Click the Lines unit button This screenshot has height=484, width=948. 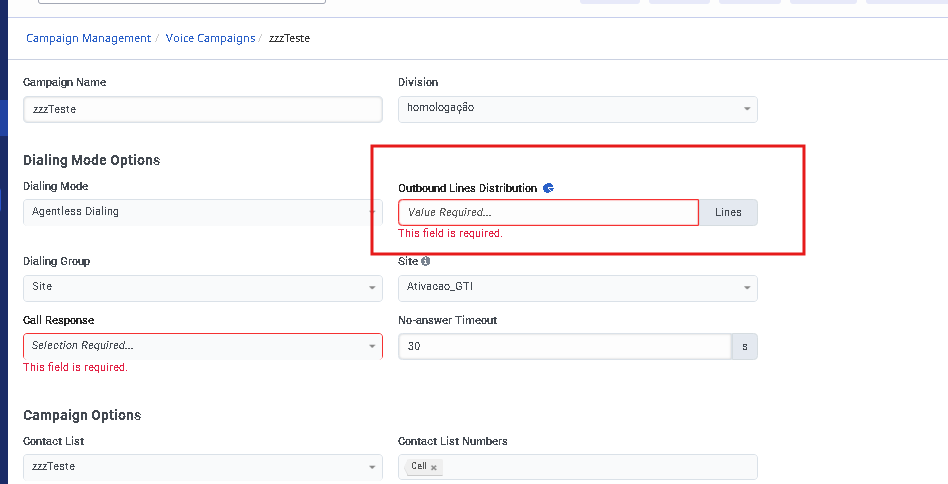tap(728, 212)
